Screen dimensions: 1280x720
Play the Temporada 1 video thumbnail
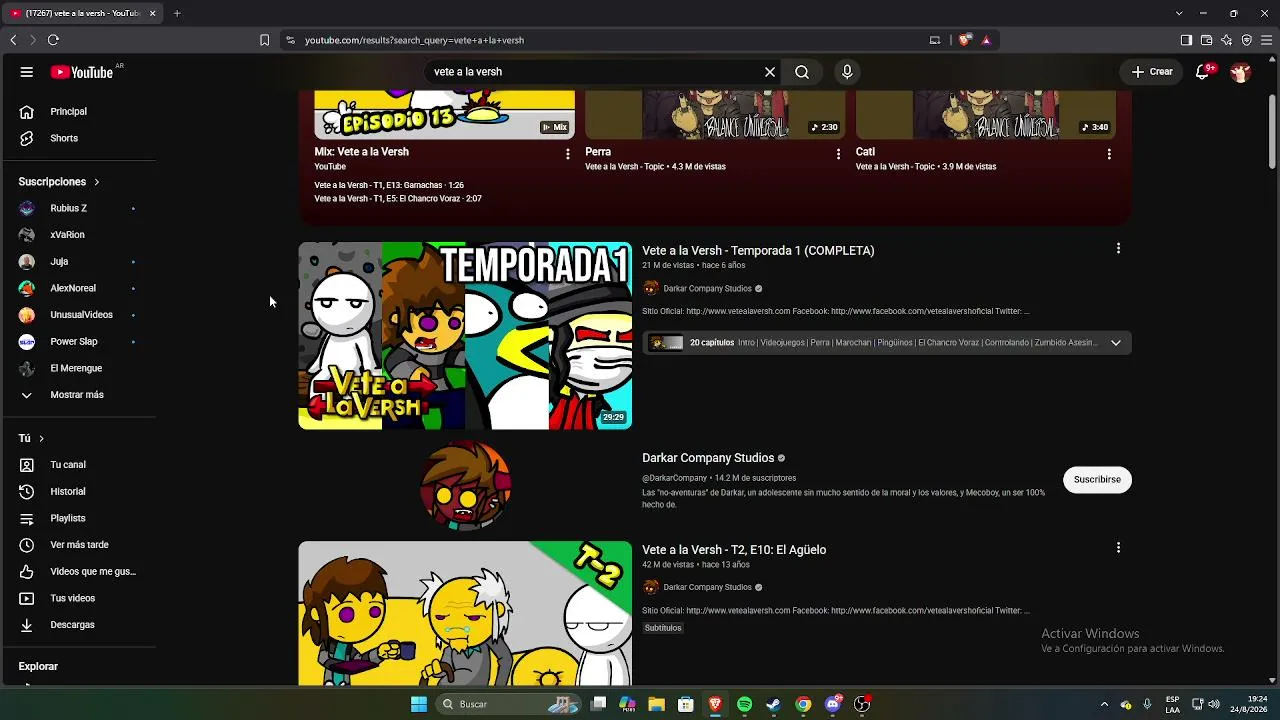pyautogui.click(x=465, y=336)
